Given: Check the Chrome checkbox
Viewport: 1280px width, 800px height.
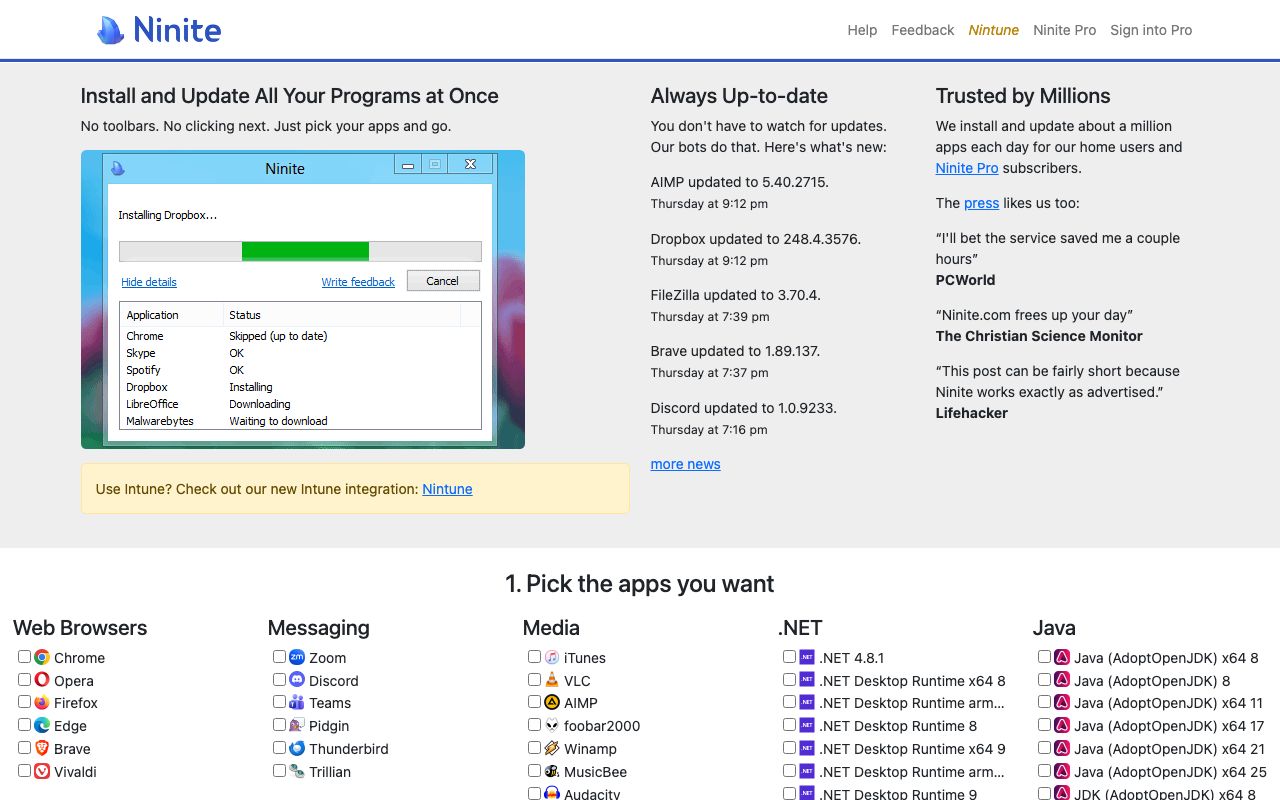Looking at the screenshot, I should point(24,656).
